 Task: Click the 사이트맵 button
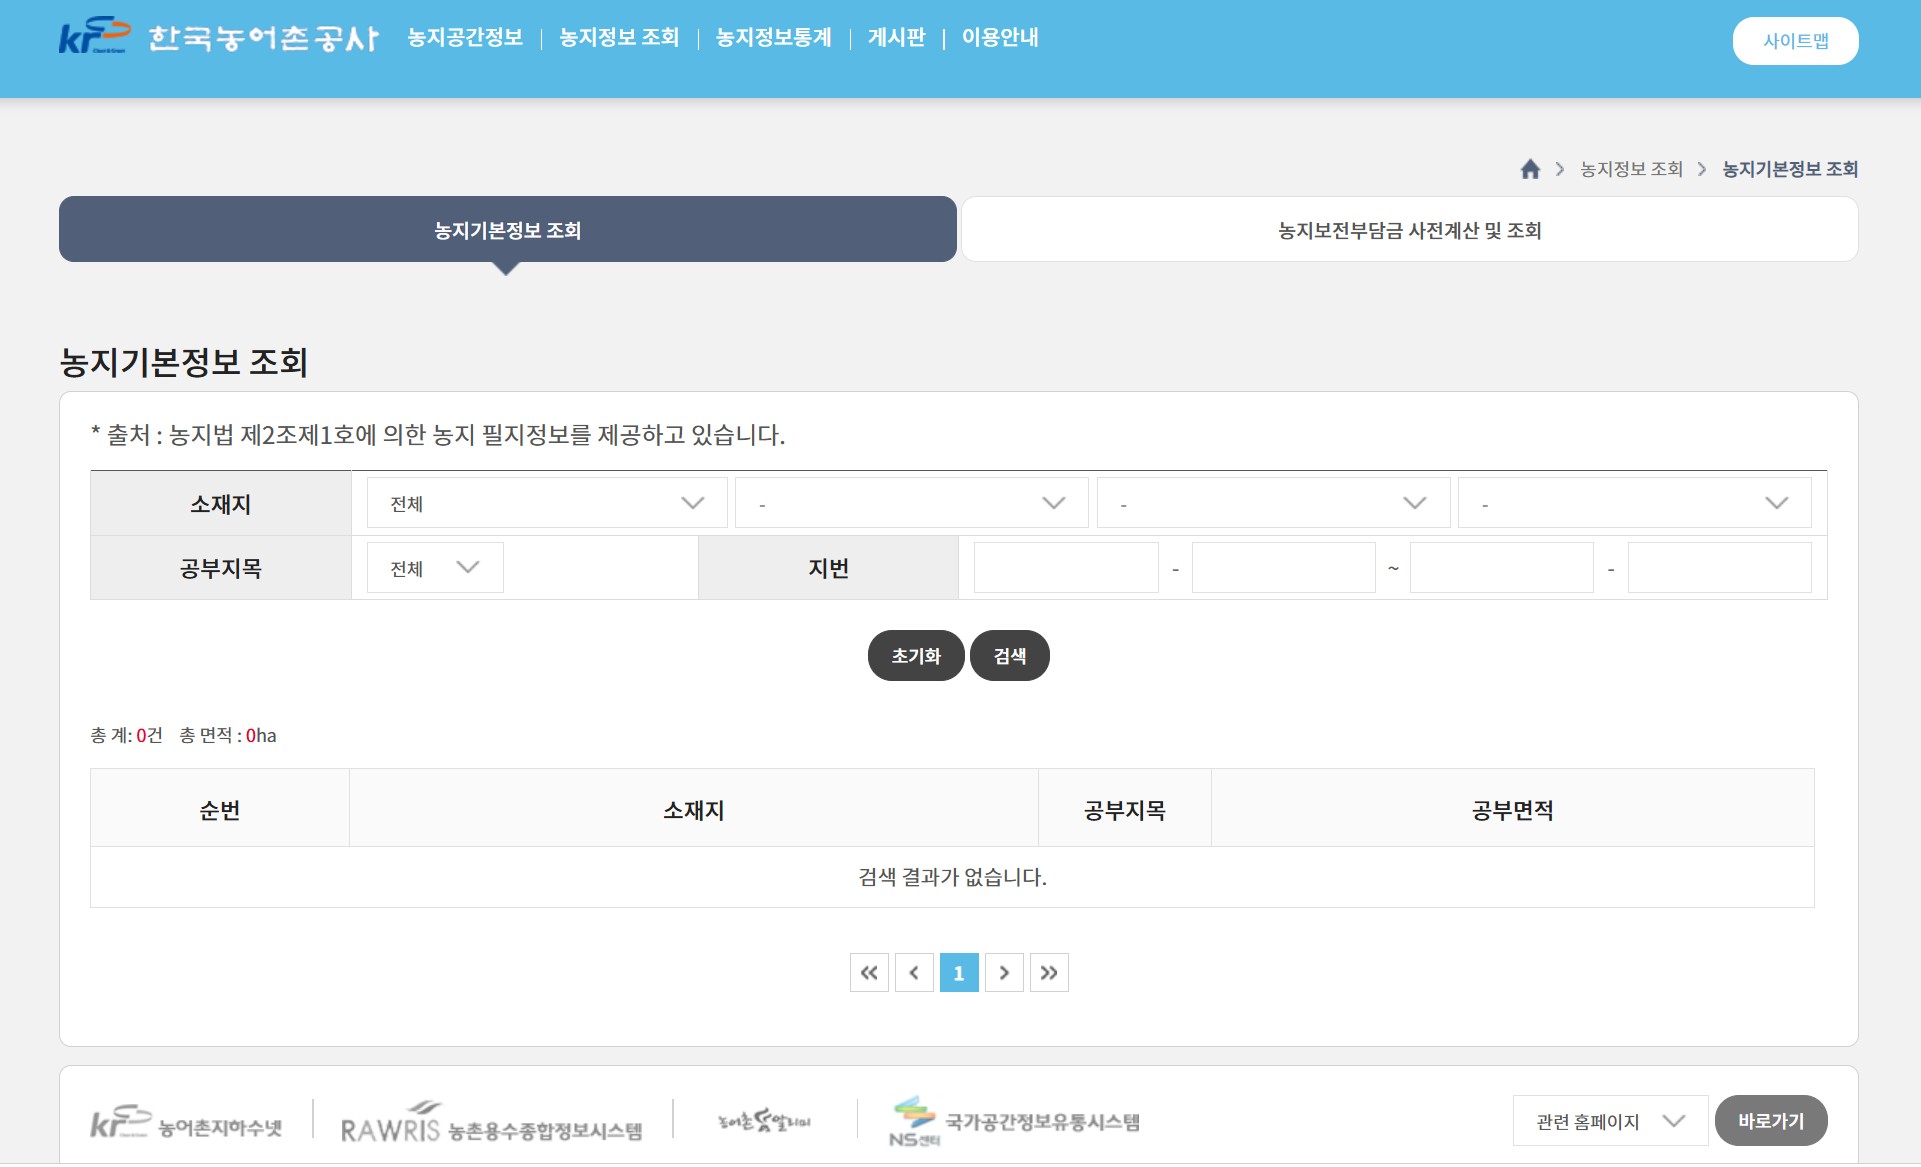(x=1794, y=41)
